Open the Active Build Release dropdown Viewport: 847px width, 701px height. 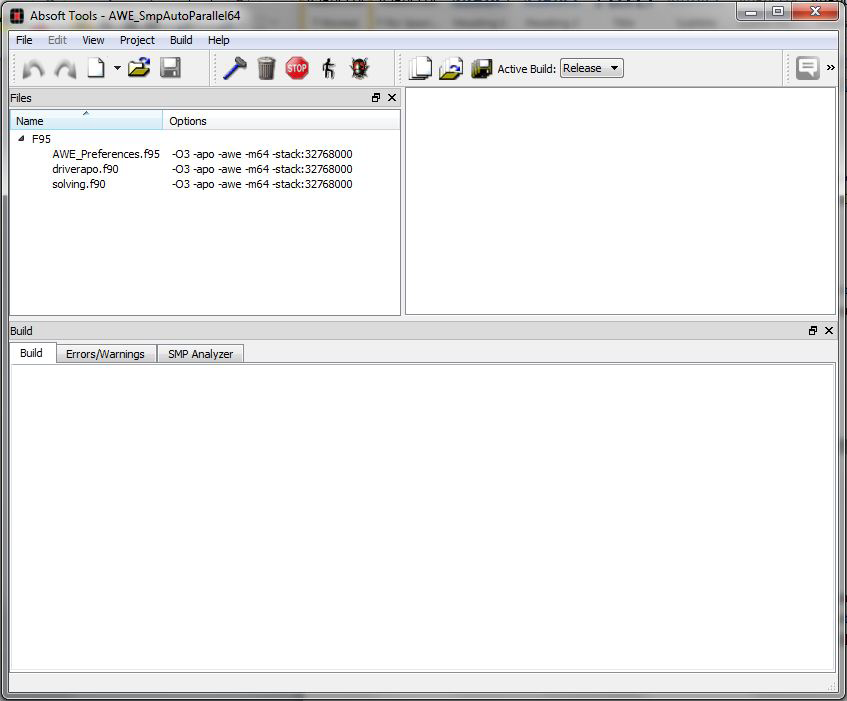pos(591,68)
